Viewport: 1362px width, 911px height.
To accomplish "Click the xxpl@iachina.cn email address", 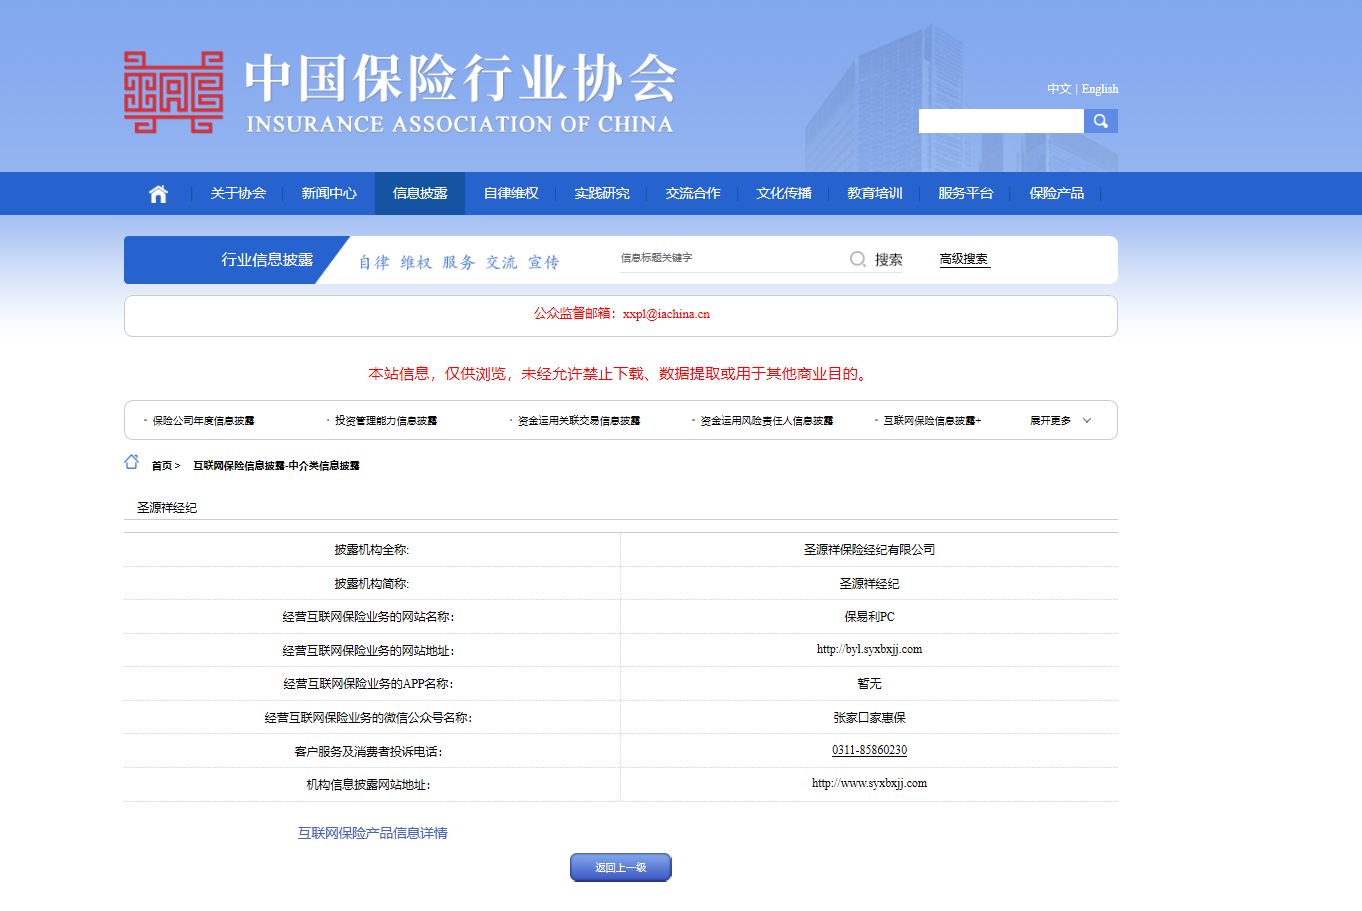I will [x=666, y=314].
